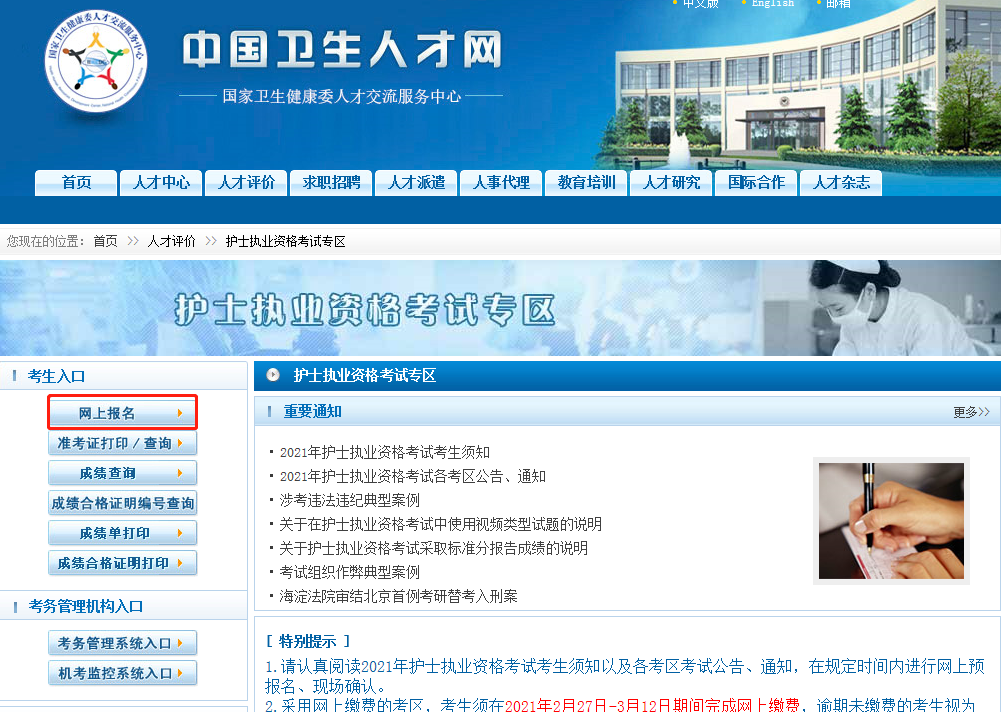Viewport: 1004px width, 712px height.
Task: Open 网上报名 registration button
Action: (x=122, y=413)
